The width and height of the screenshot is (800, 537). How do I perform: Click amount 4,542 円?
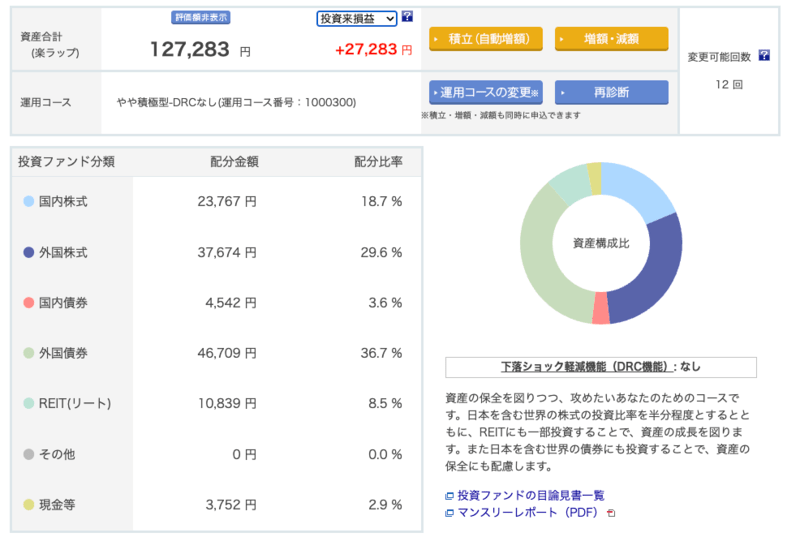231,303
